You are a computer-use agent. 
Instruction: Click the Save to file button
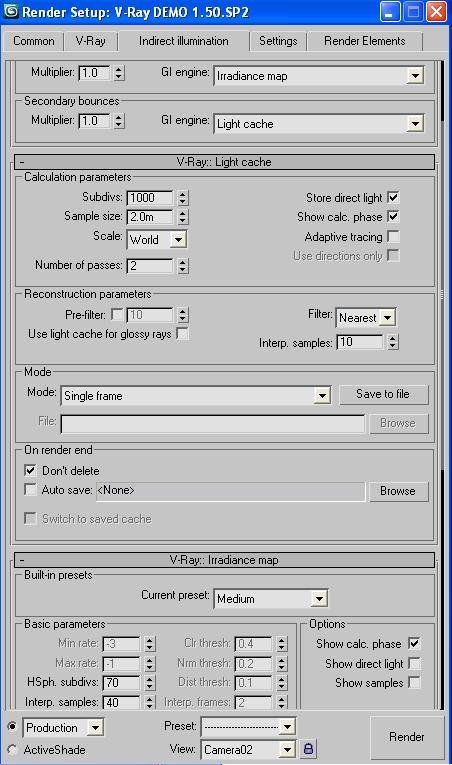[383, 394]
